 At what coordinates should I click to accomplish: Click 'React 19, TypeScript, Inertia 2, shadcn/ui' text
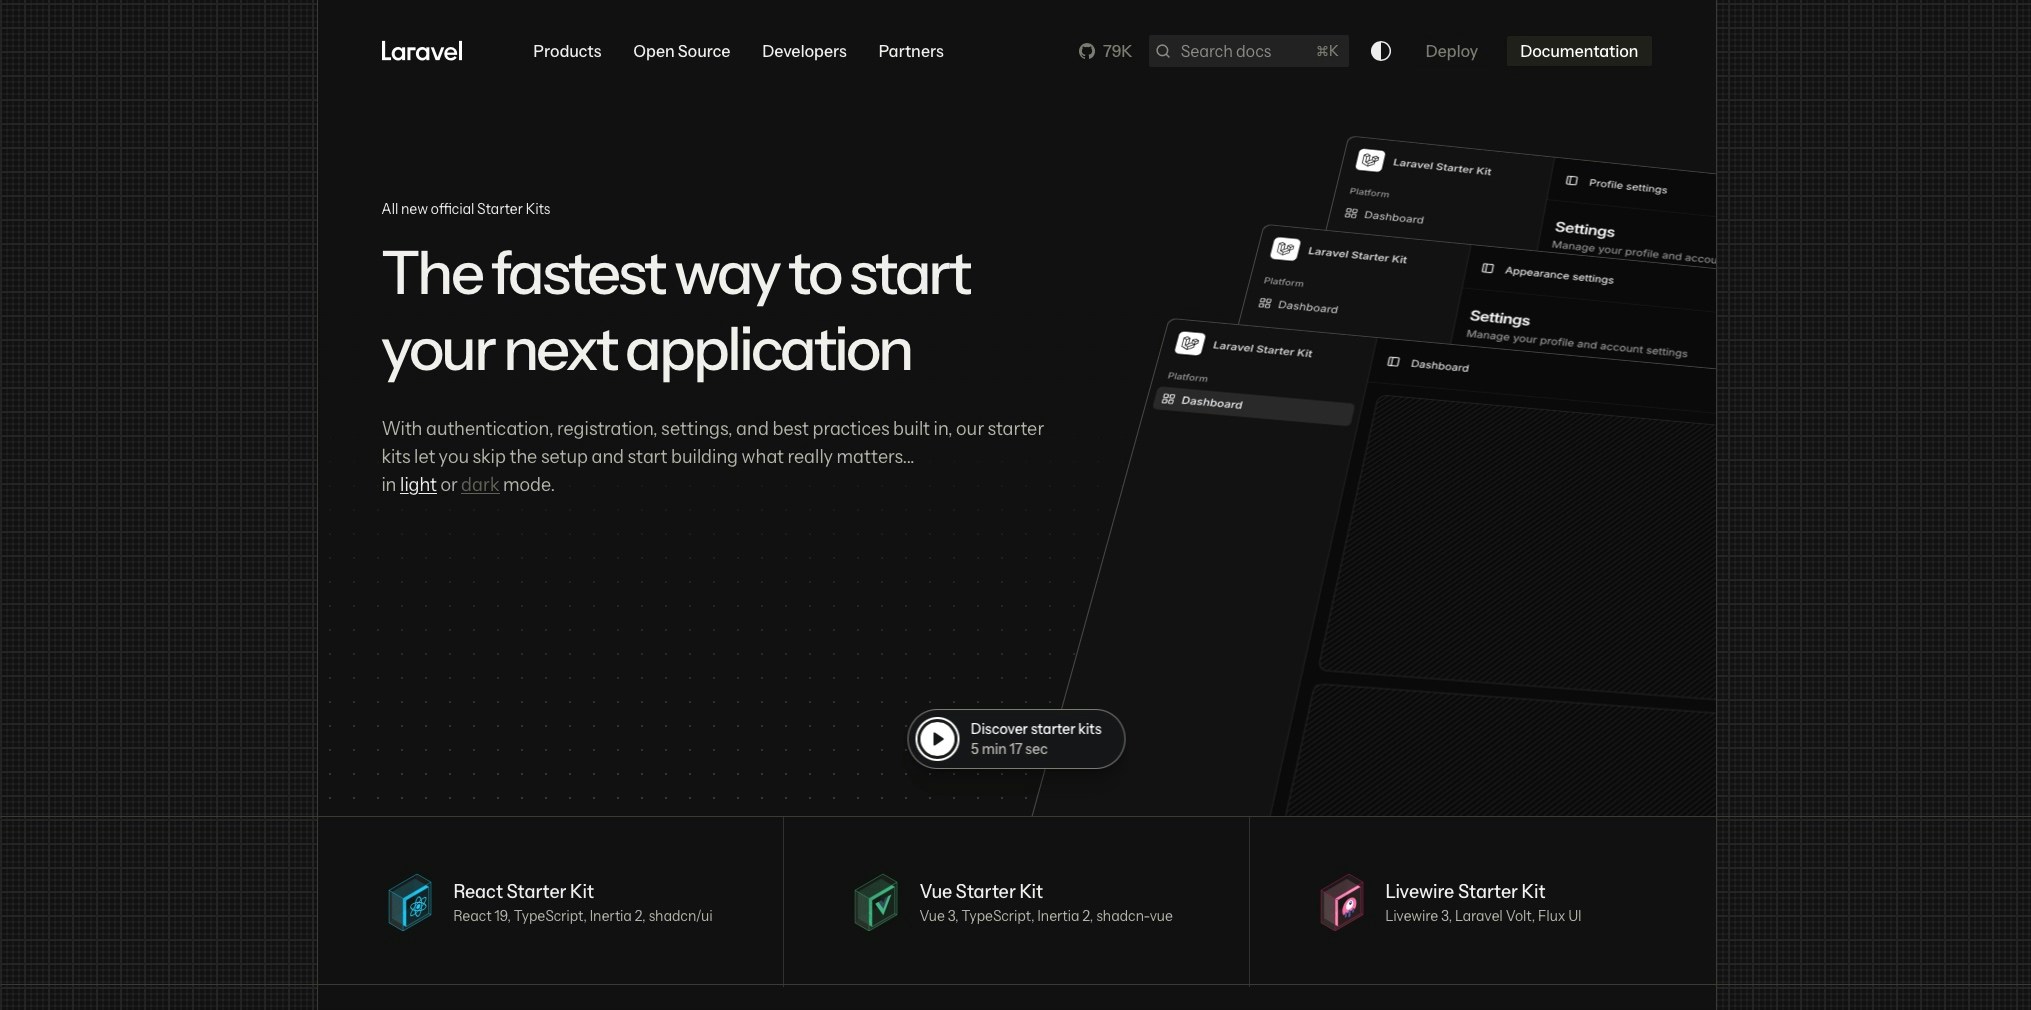tap(583, 916)
